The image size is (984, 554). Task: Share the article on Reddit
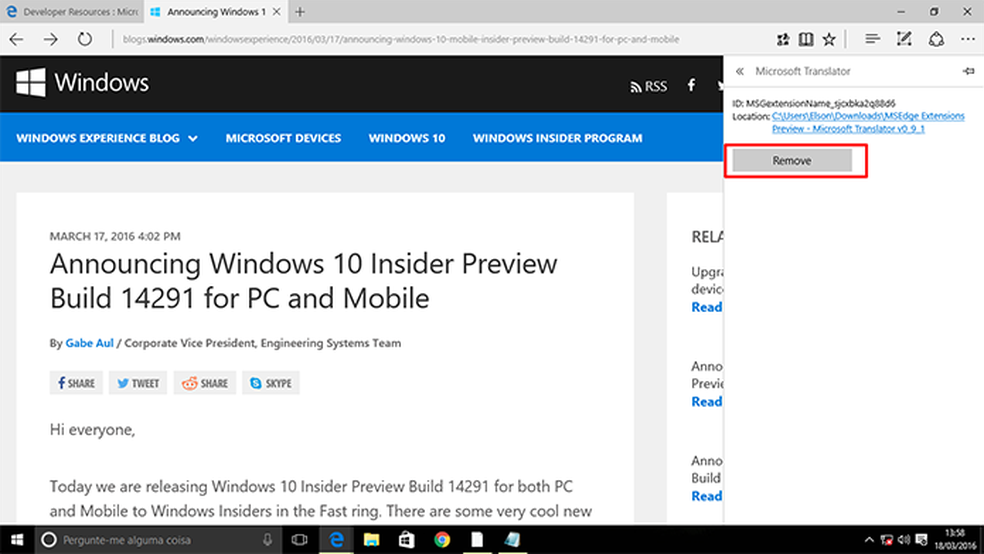(205, 383)
